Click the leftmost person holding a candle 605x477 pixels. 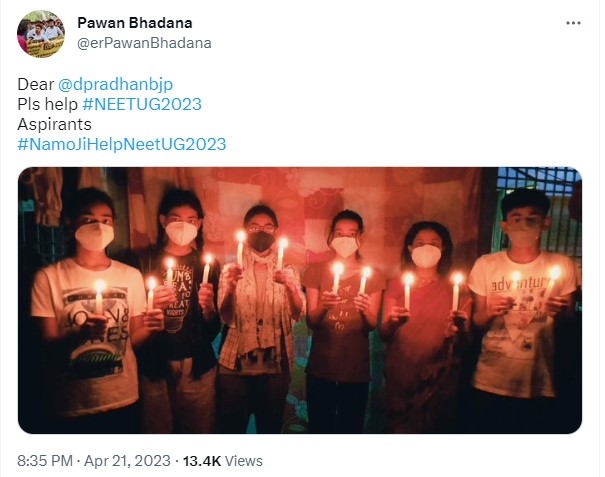click(87, 309)
